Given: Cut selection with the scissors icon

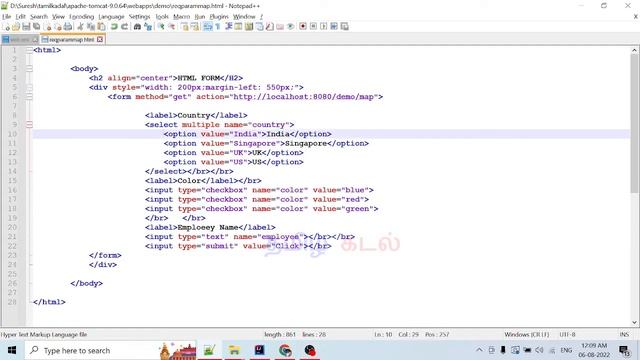Looking at the screenshot, I should (x=80, y=27).
